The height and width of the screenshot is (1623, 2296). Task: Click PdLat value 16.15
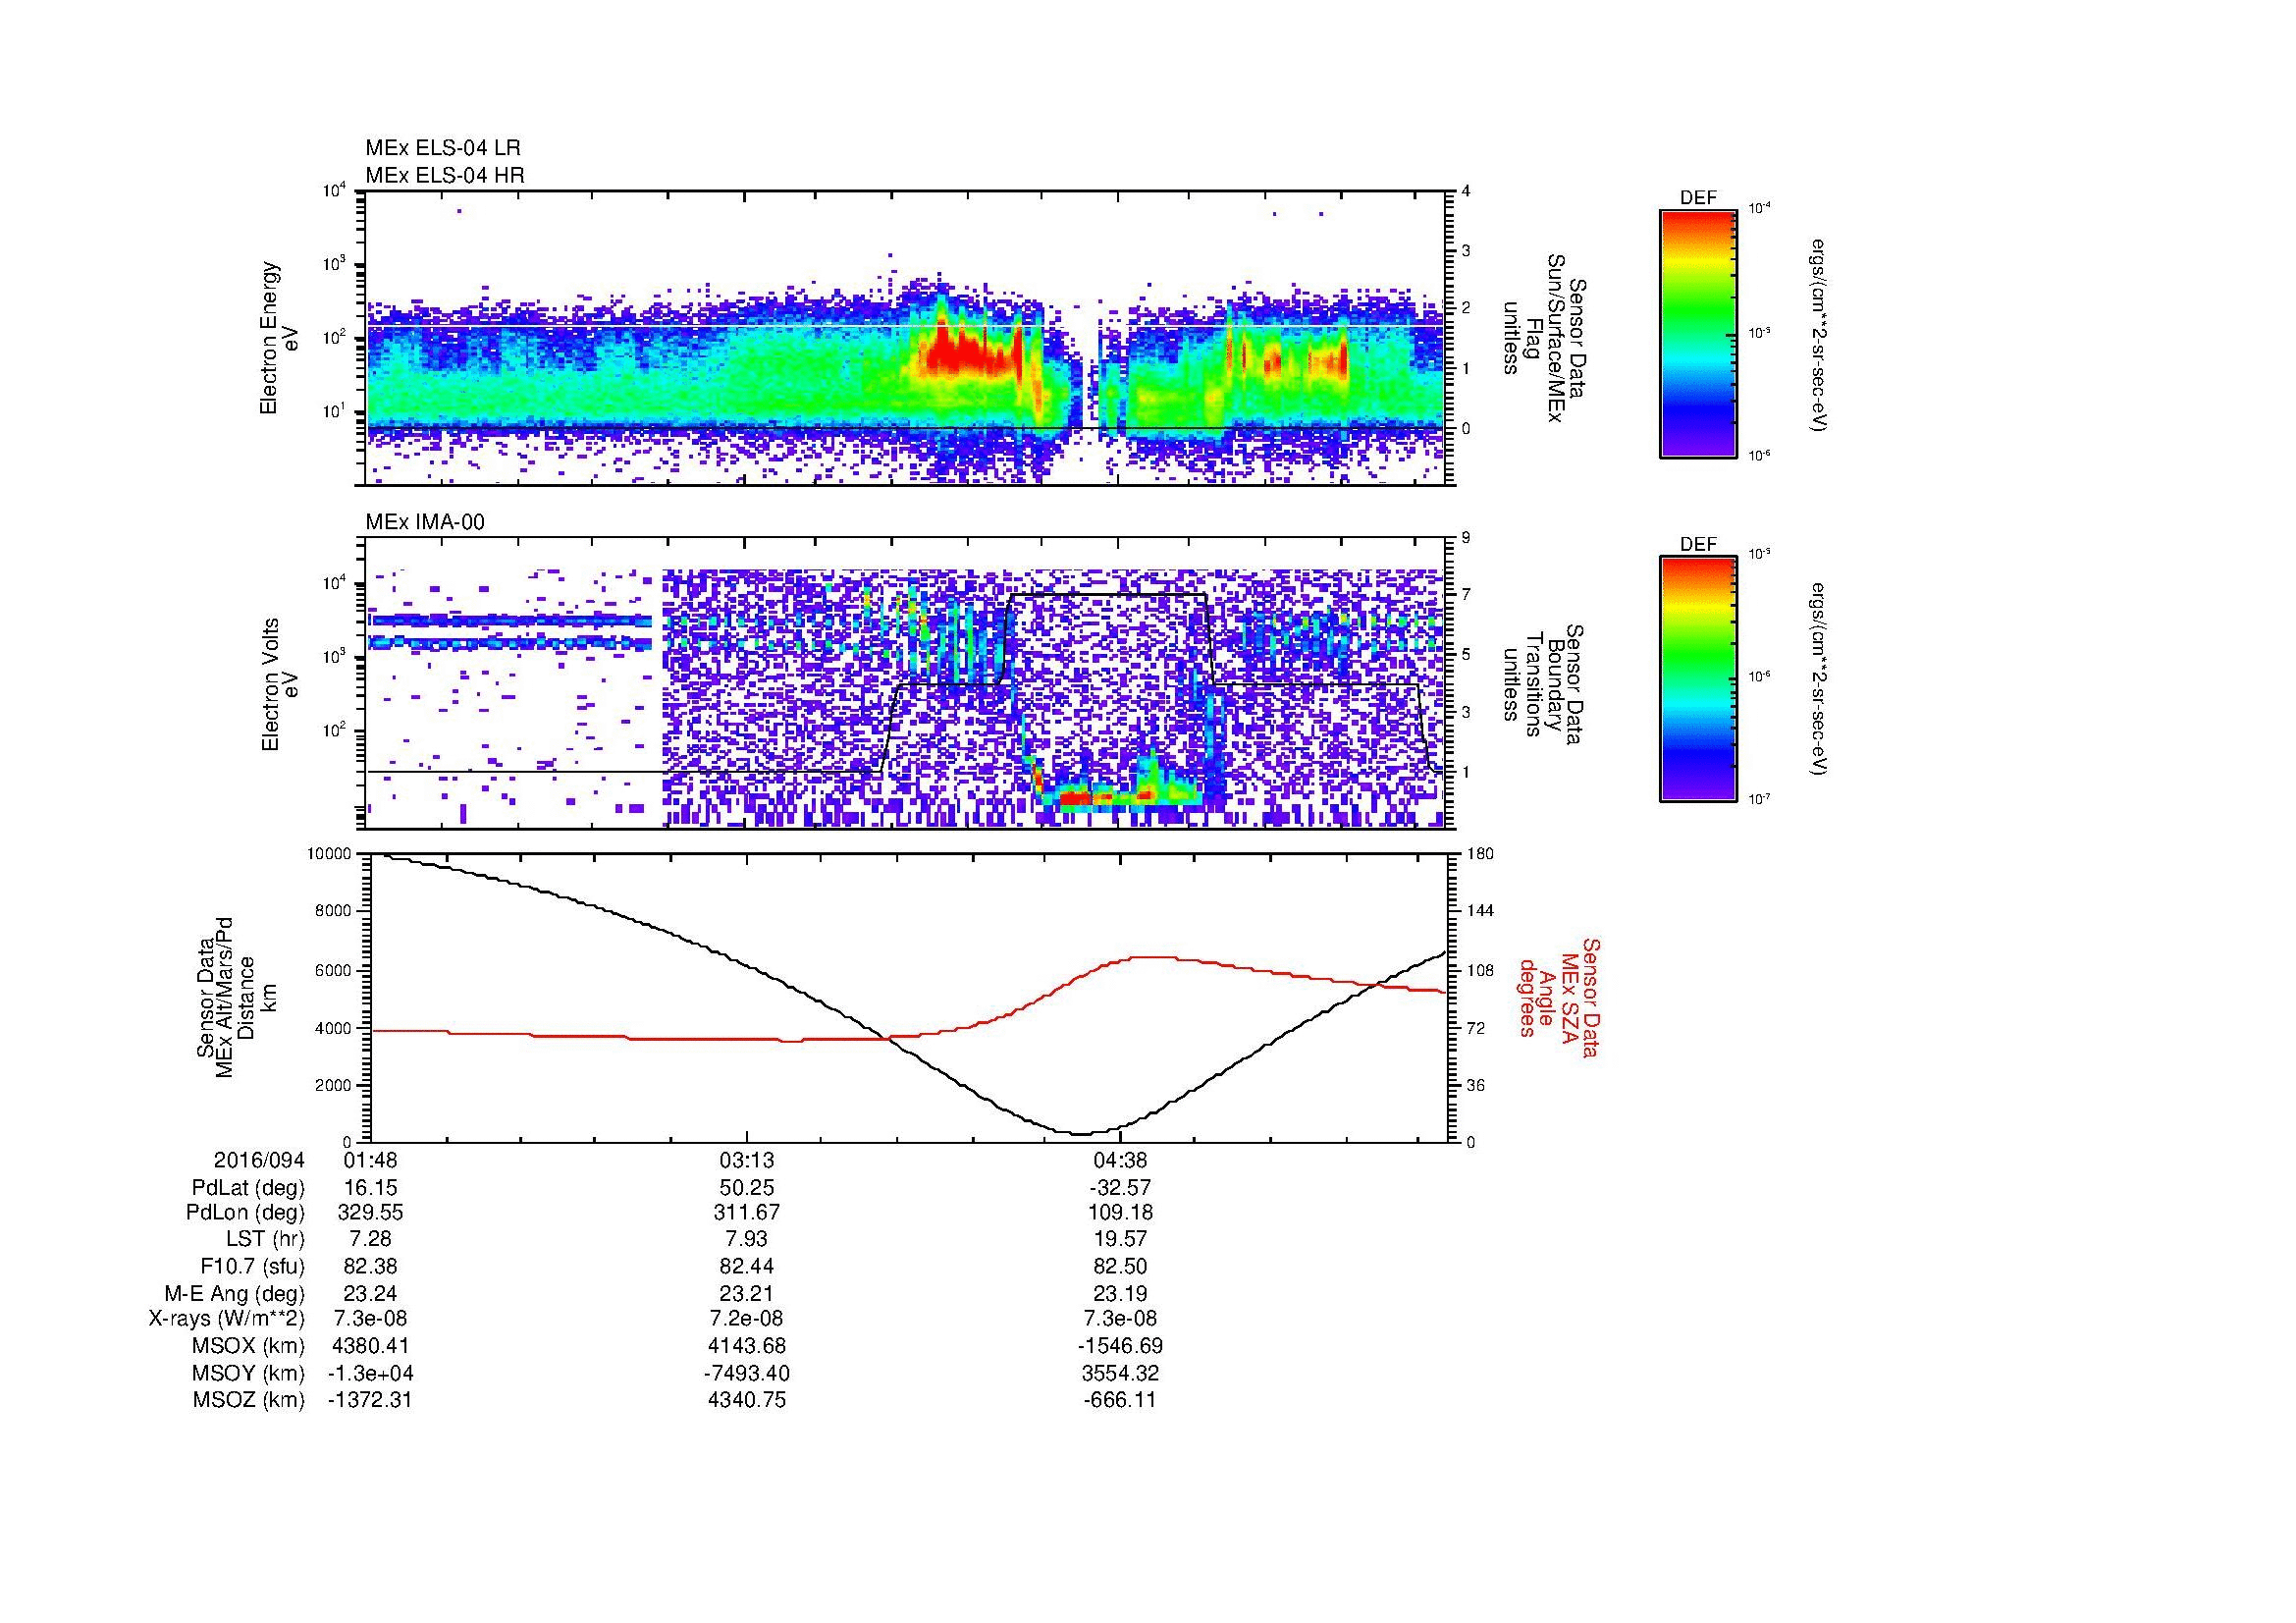pyautogui.click(x=370, y=1188)
